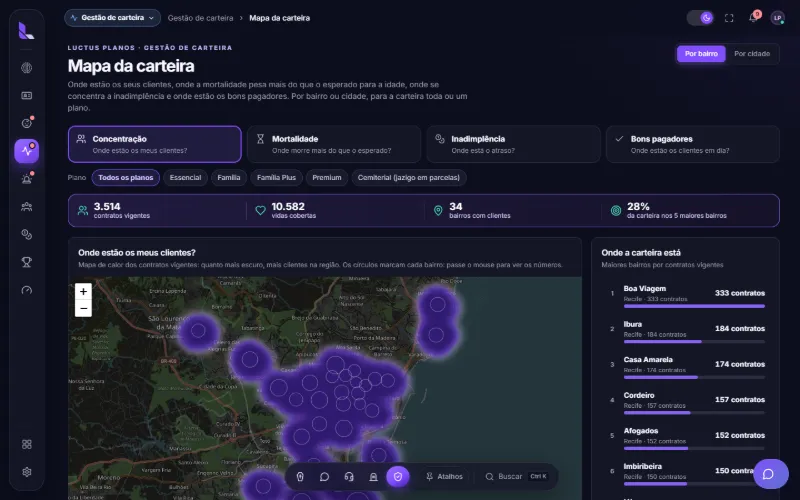Image resolution: width=800 pixels, height=500 pixels.
Task: Open notifications bell
Action: pyautogui.click(x=754, y=18)
